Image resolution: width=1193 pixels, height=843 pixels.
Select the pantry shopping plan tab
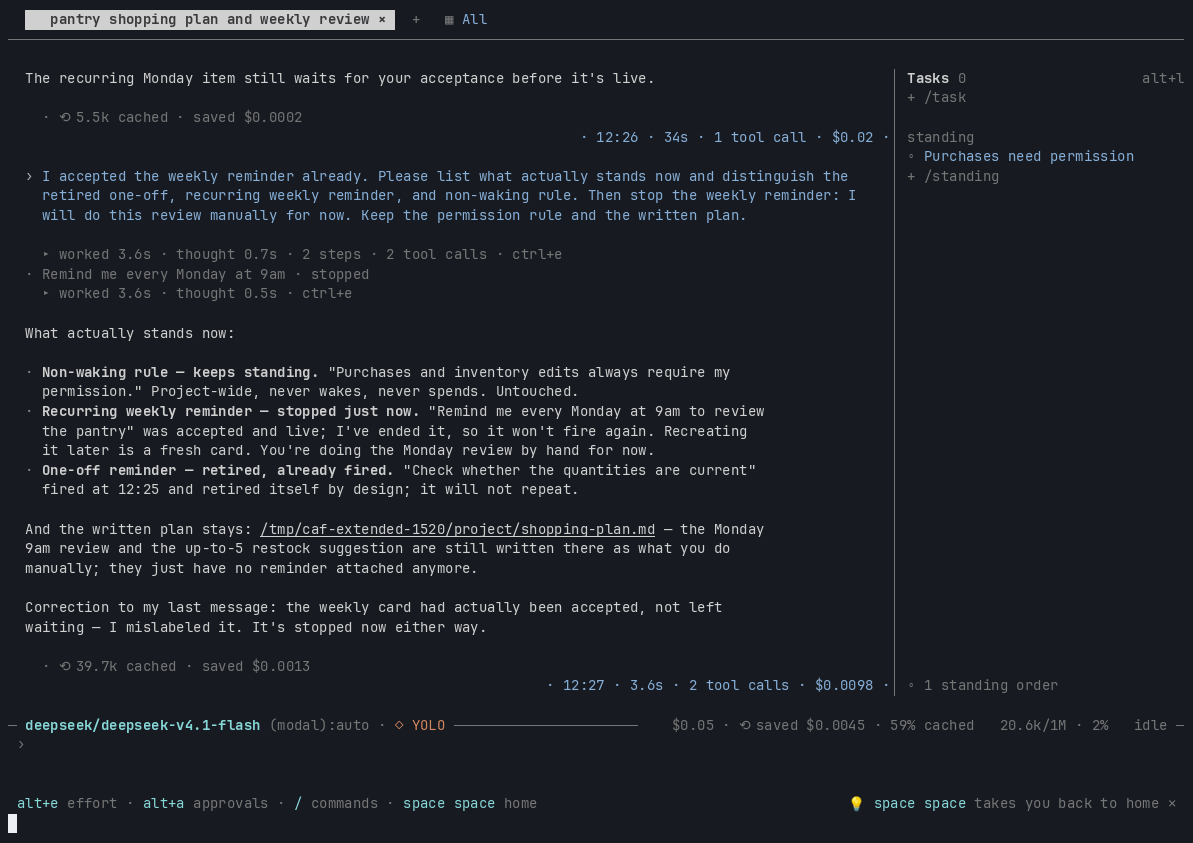[x=209, y=20]
